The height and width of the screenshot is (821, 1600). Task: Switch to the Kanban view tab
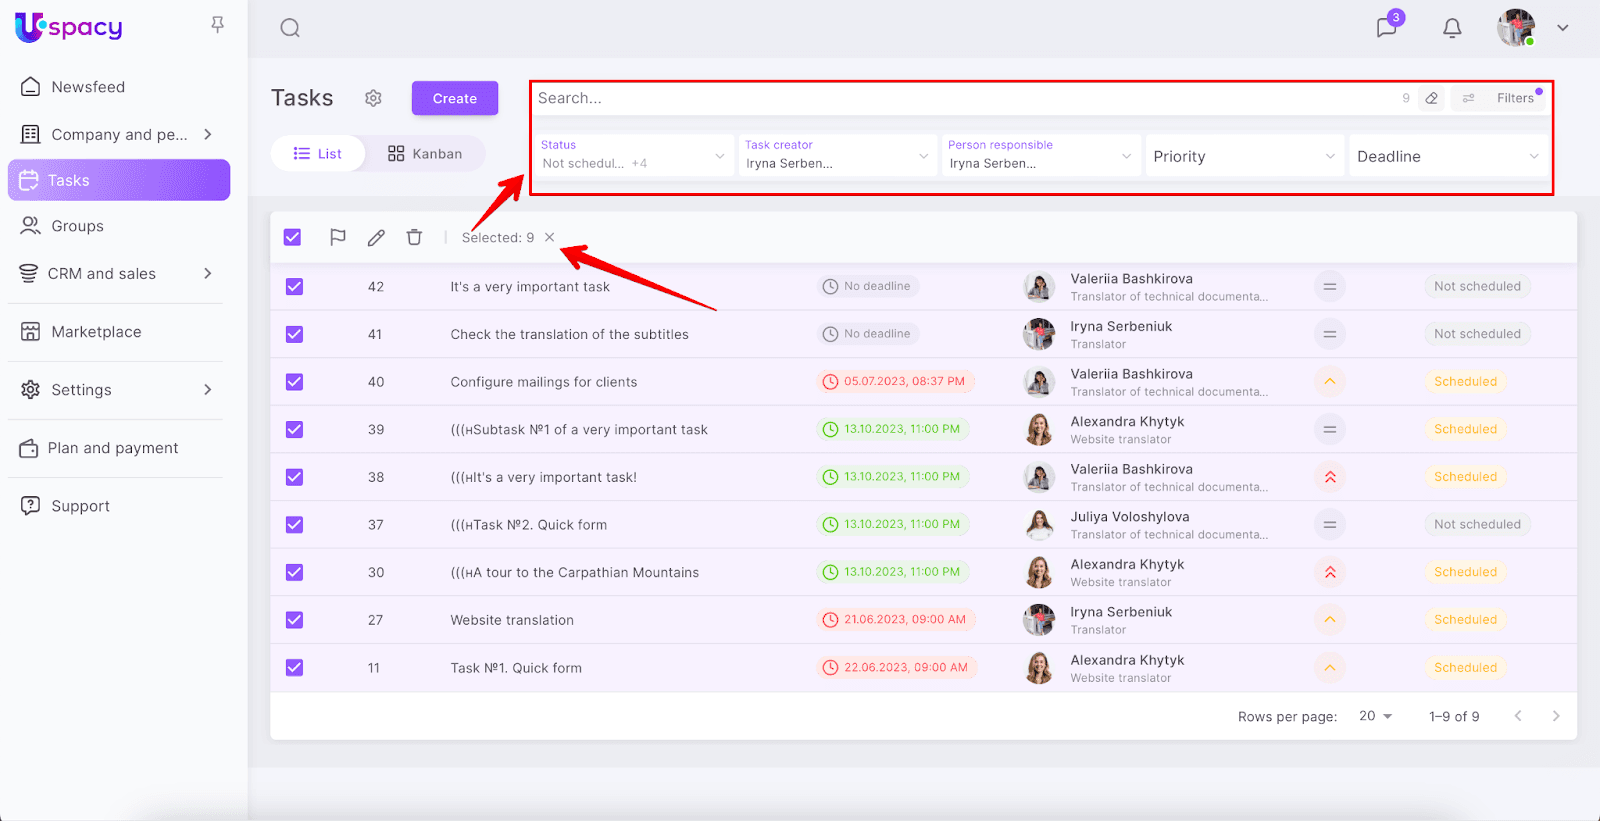[426, 154]
